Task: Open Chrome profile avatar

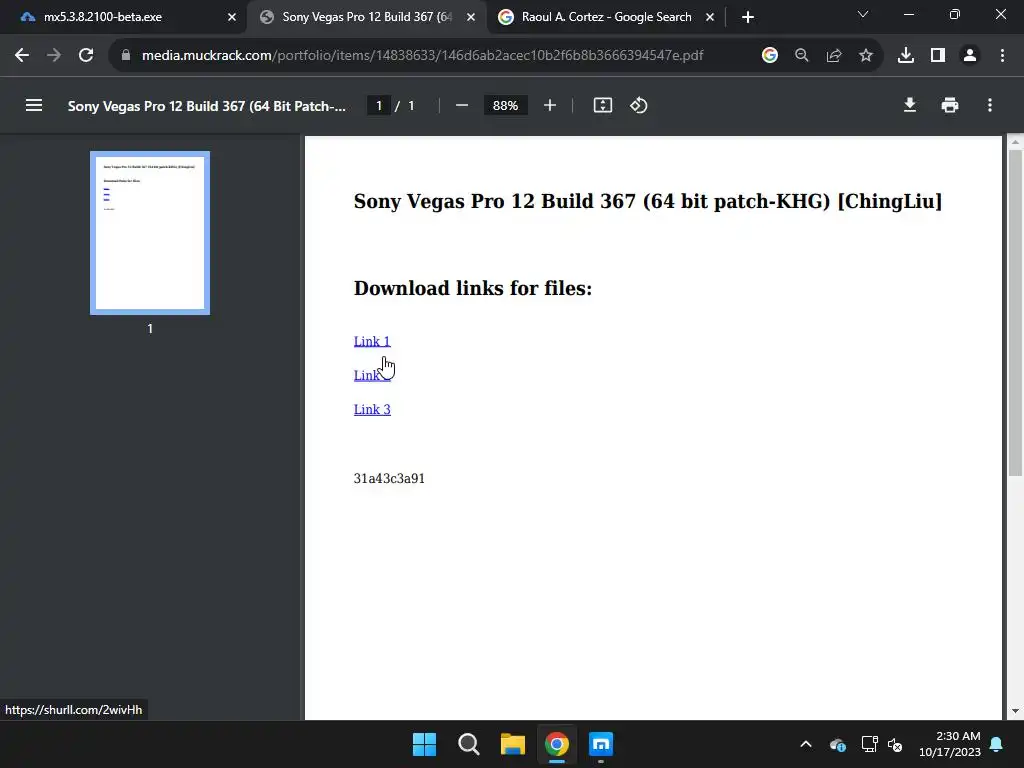Action: coord(970,56)
